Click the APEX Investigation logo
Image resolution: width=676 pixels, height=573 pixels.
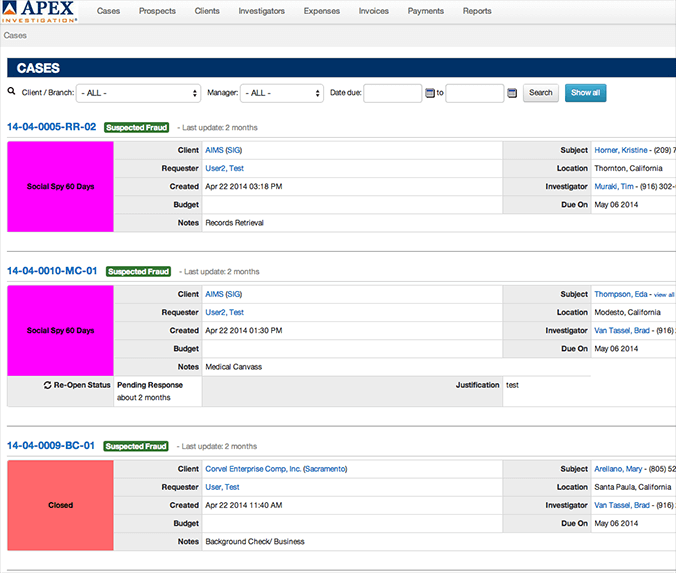[x=41, y=12]
